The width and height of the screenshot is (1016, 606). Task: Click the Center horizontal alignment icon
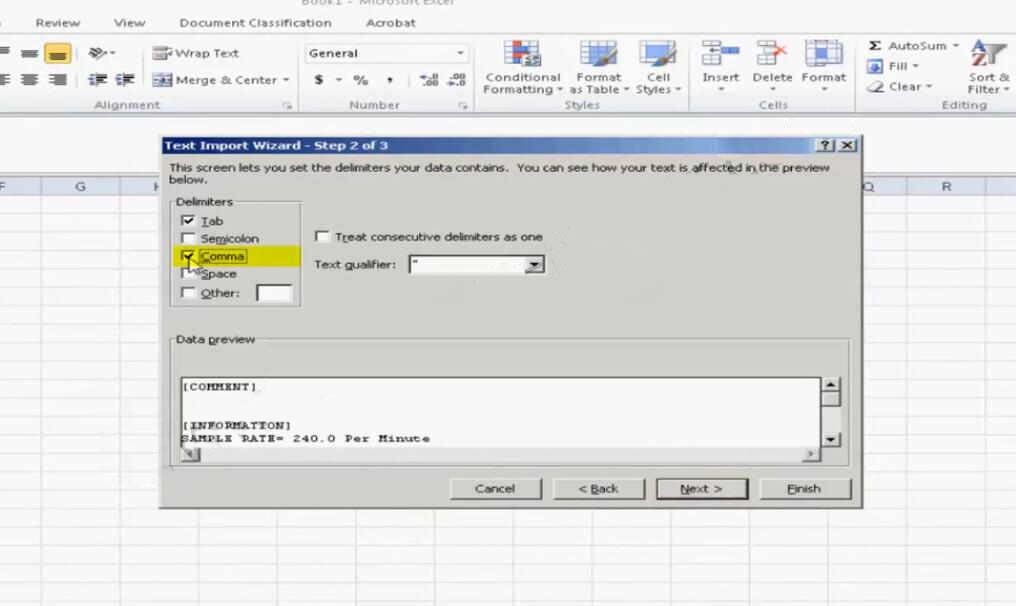coord(29,79)
